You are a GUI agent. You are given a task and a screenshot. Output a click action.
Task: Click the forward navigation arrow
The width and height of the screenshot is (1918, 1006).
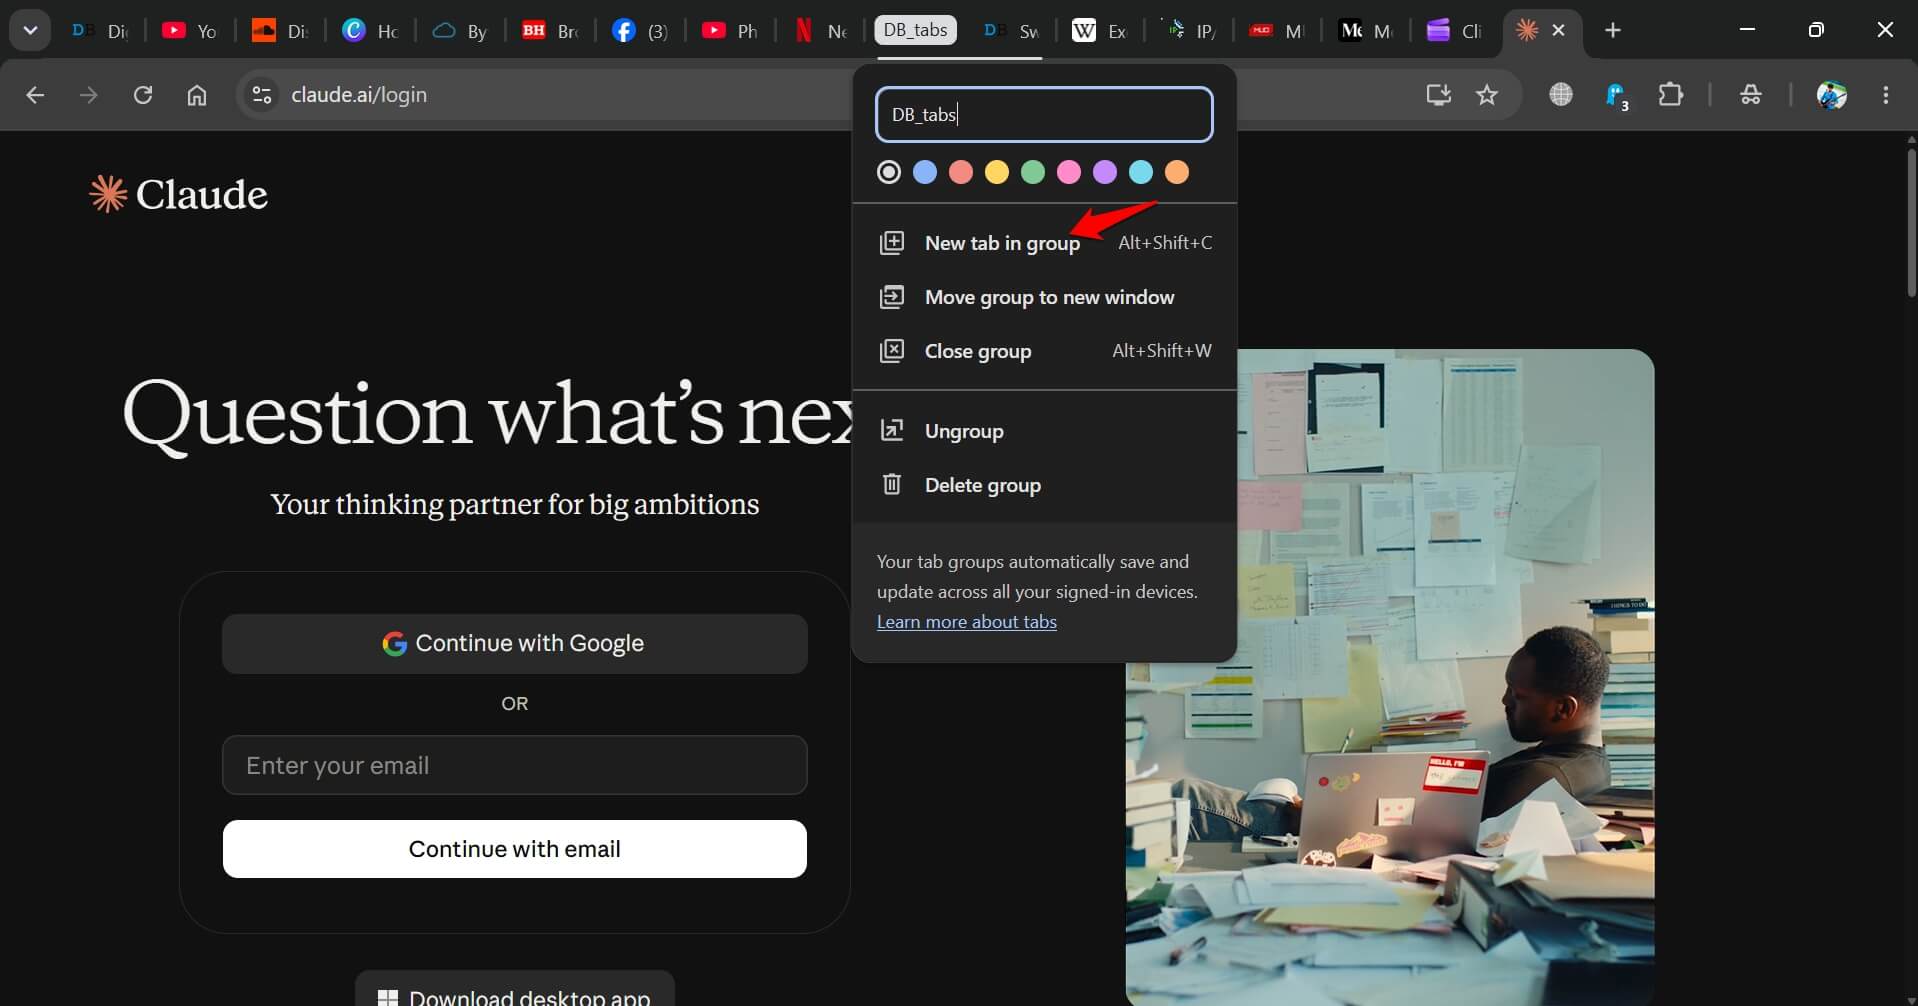(x=89, y=95)
